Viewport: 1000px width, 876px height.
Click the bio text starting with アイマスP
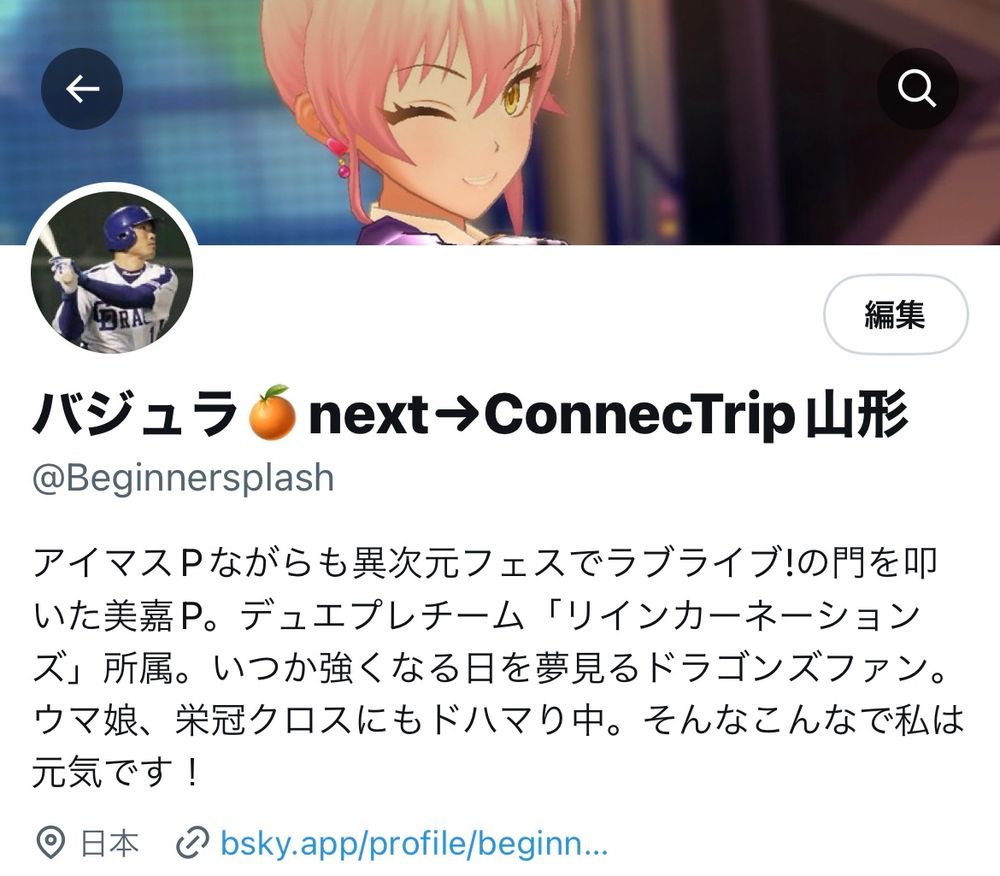(x=485, y=563)
